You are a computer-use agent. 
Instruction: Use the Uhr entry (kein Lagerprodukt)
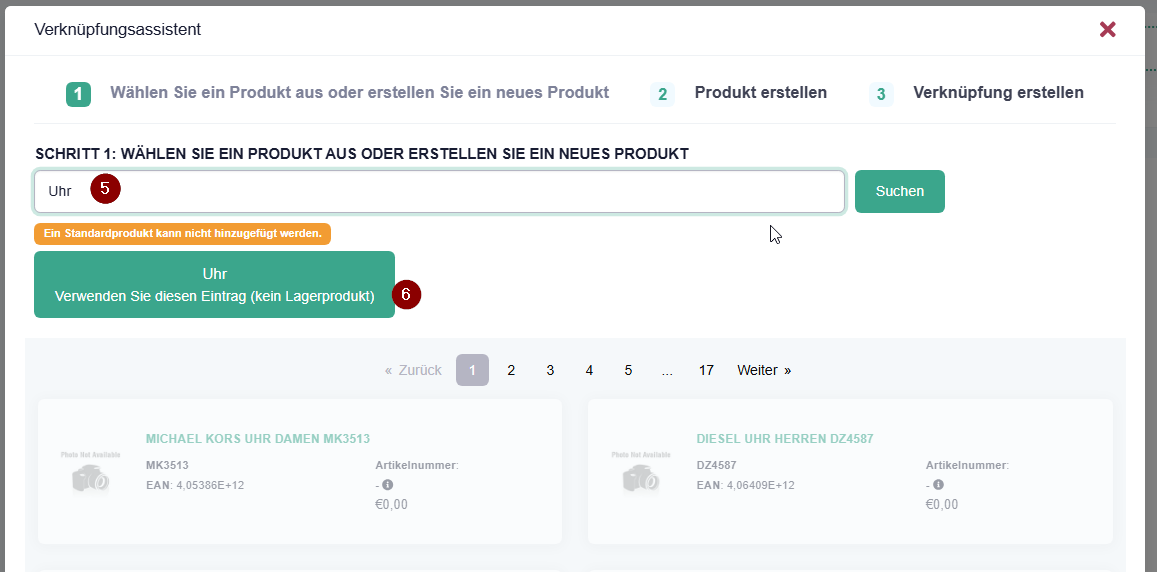[x=214, y=285]
